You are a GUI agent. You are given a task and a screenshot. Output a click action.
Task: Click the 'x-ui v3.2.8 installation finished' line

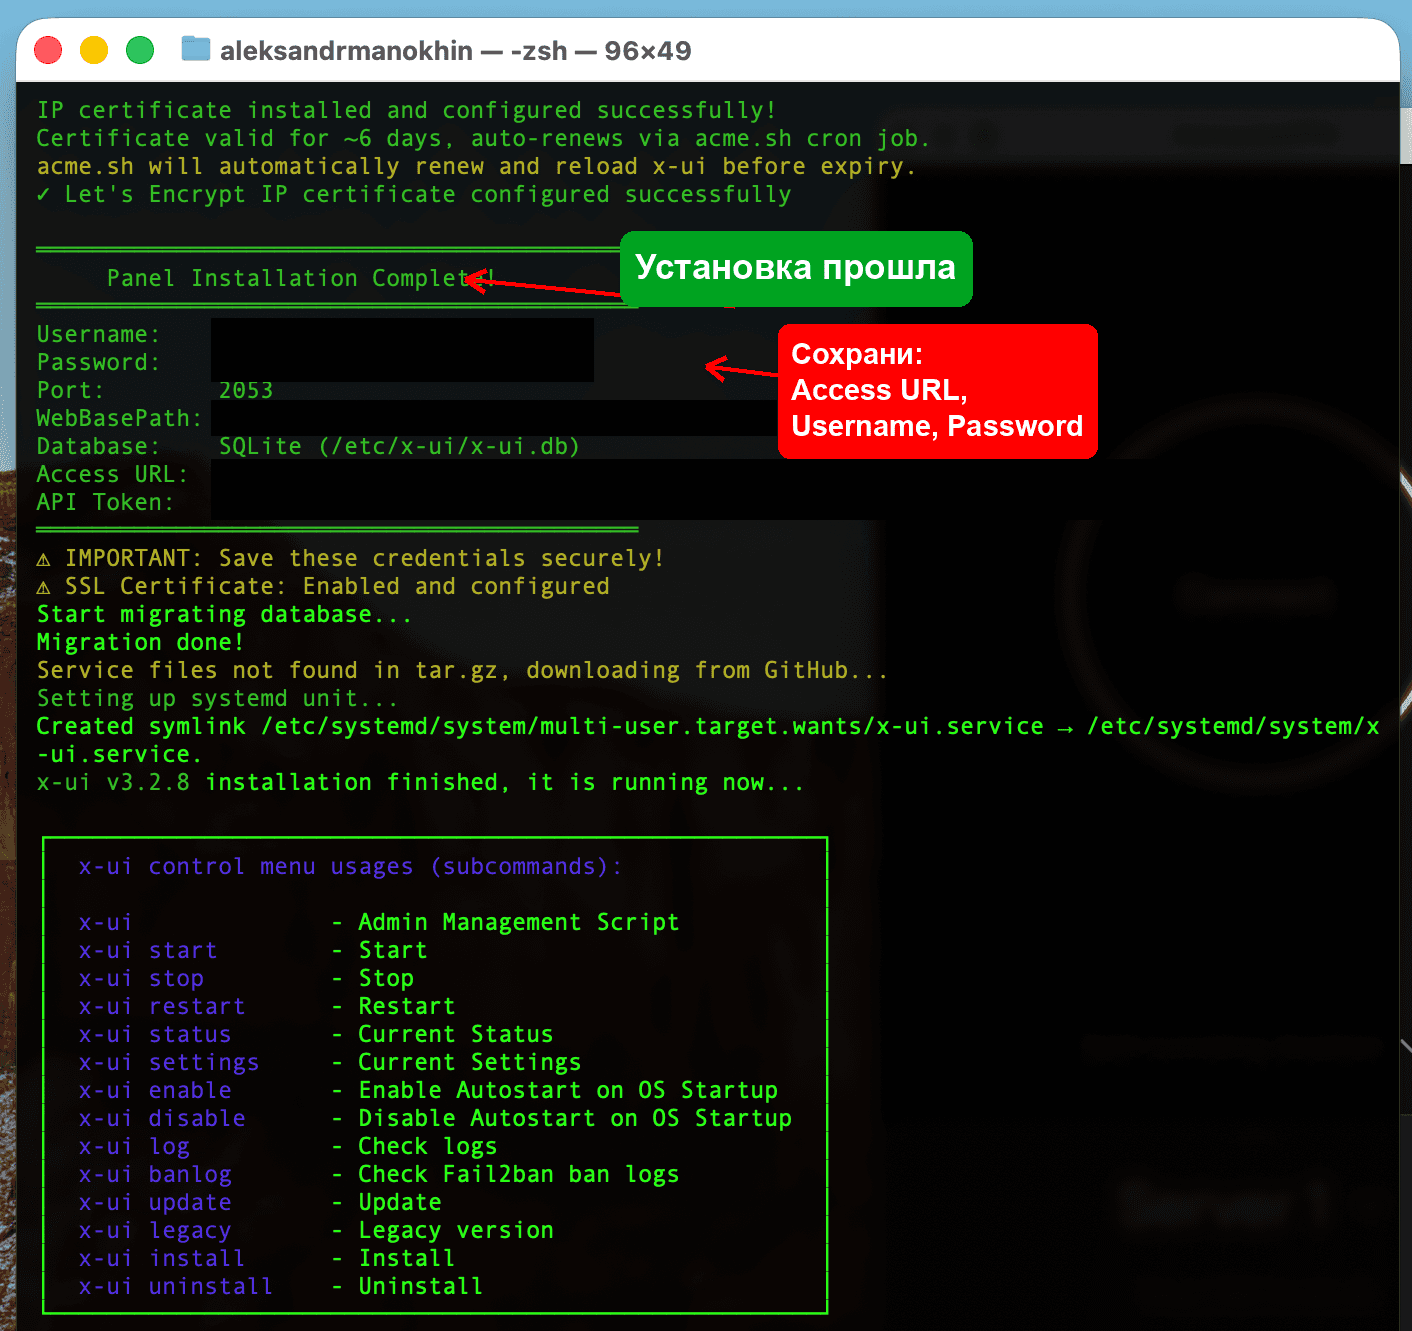(420, 782)
